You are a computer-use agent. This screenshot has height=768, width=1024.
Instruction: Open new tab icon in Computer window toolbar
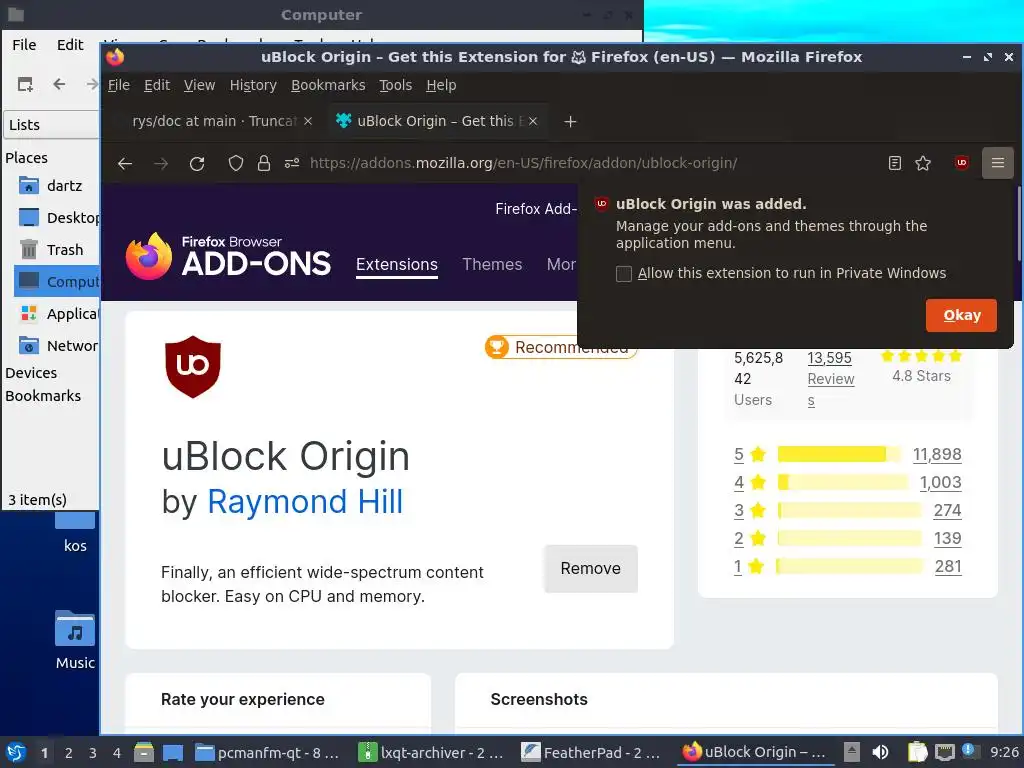coord(25,84)
